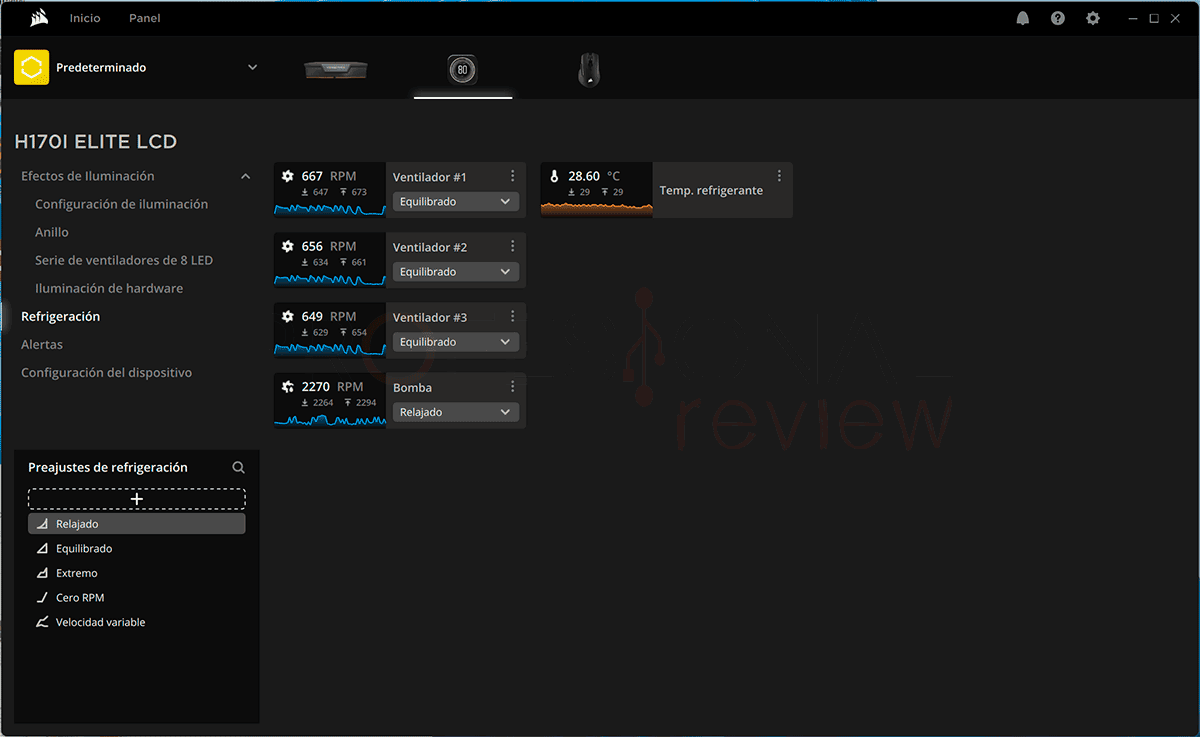Open Configuración del dispositivo

[107, 372]
